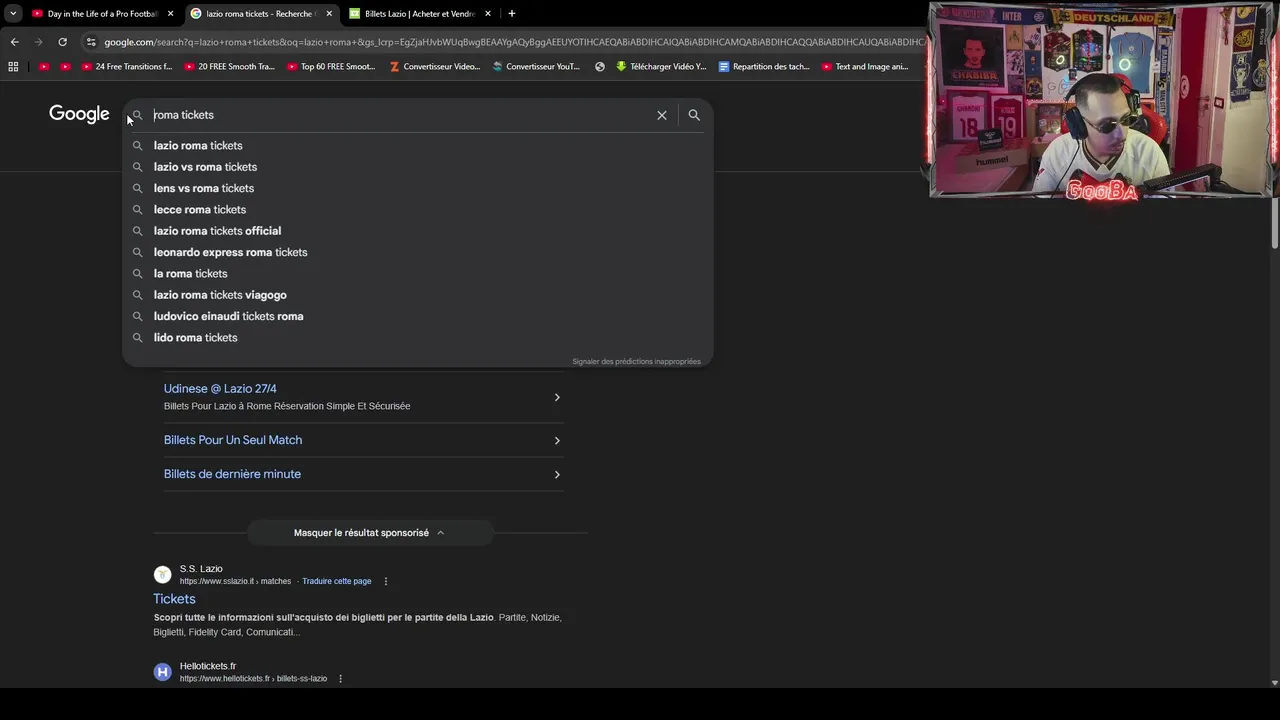Open Billets Pour Un Seul Match

click(x=233, y=440)
